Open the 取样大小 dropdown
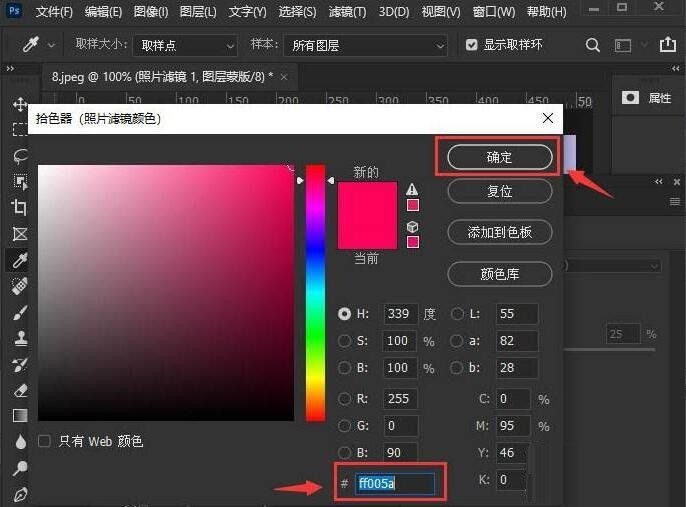The image size is (686, 507). (186, 45)
